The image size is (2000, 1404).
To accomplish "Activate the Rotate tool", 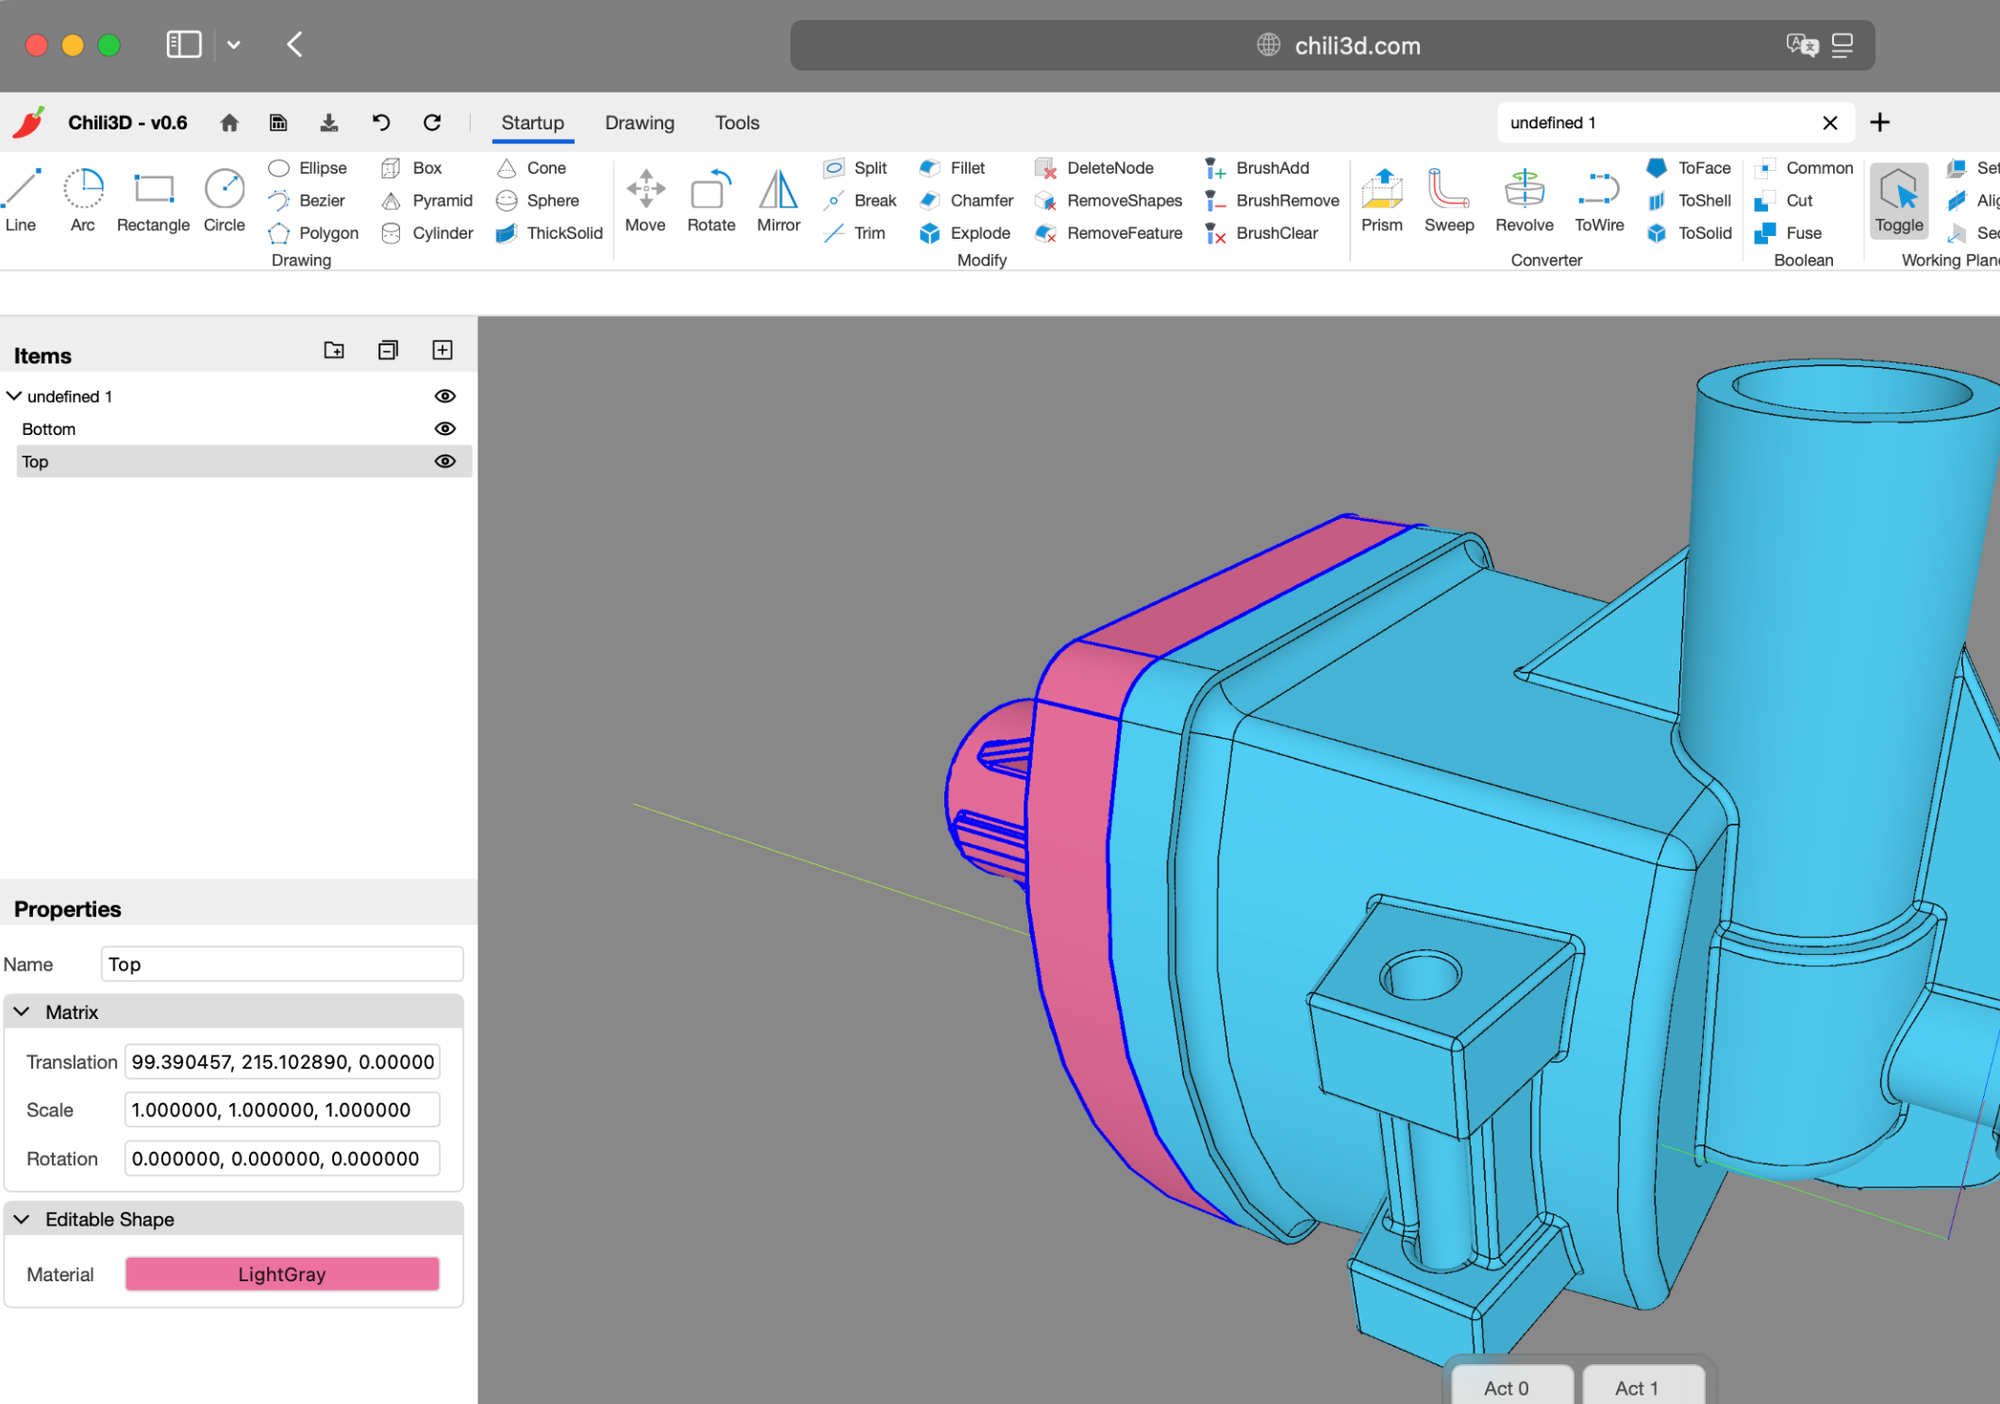I will pyautogui.click(x=711, y=201).
